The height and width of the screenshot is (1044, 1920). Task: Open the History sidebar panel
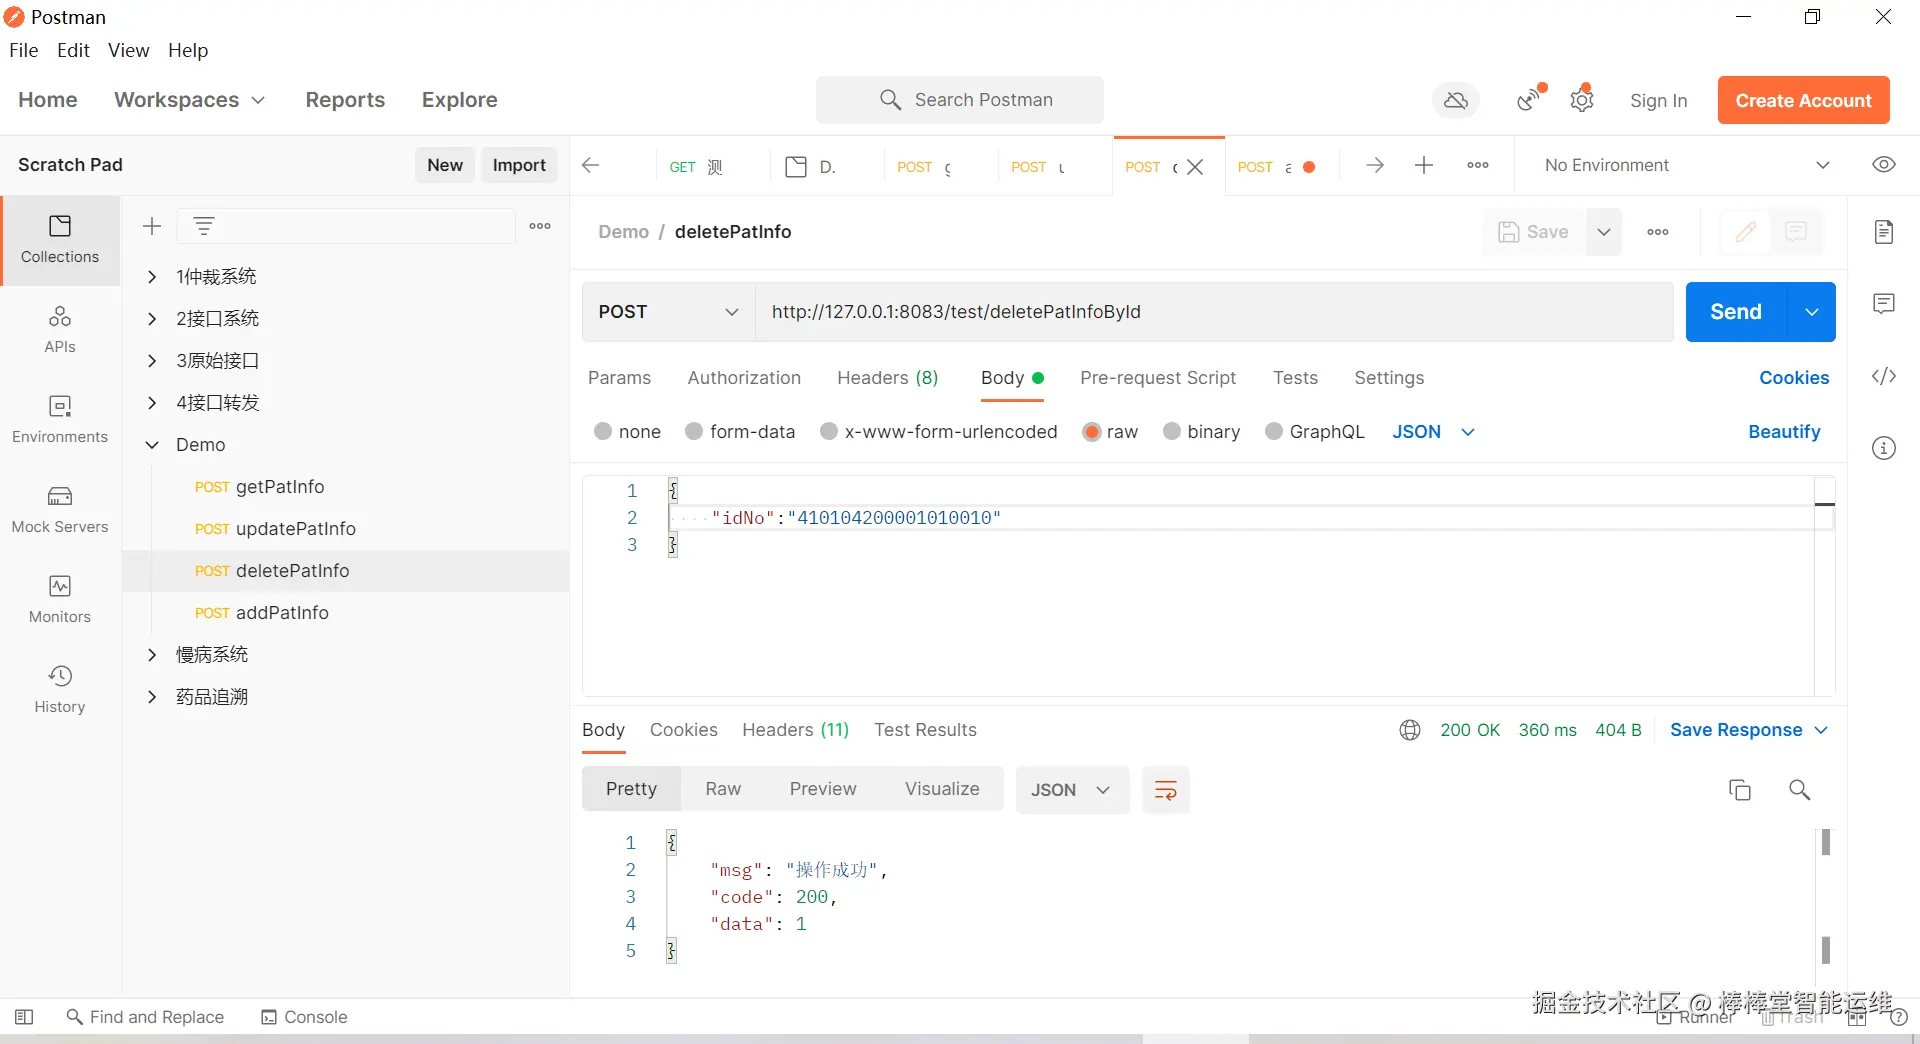(x=60, y=689)
